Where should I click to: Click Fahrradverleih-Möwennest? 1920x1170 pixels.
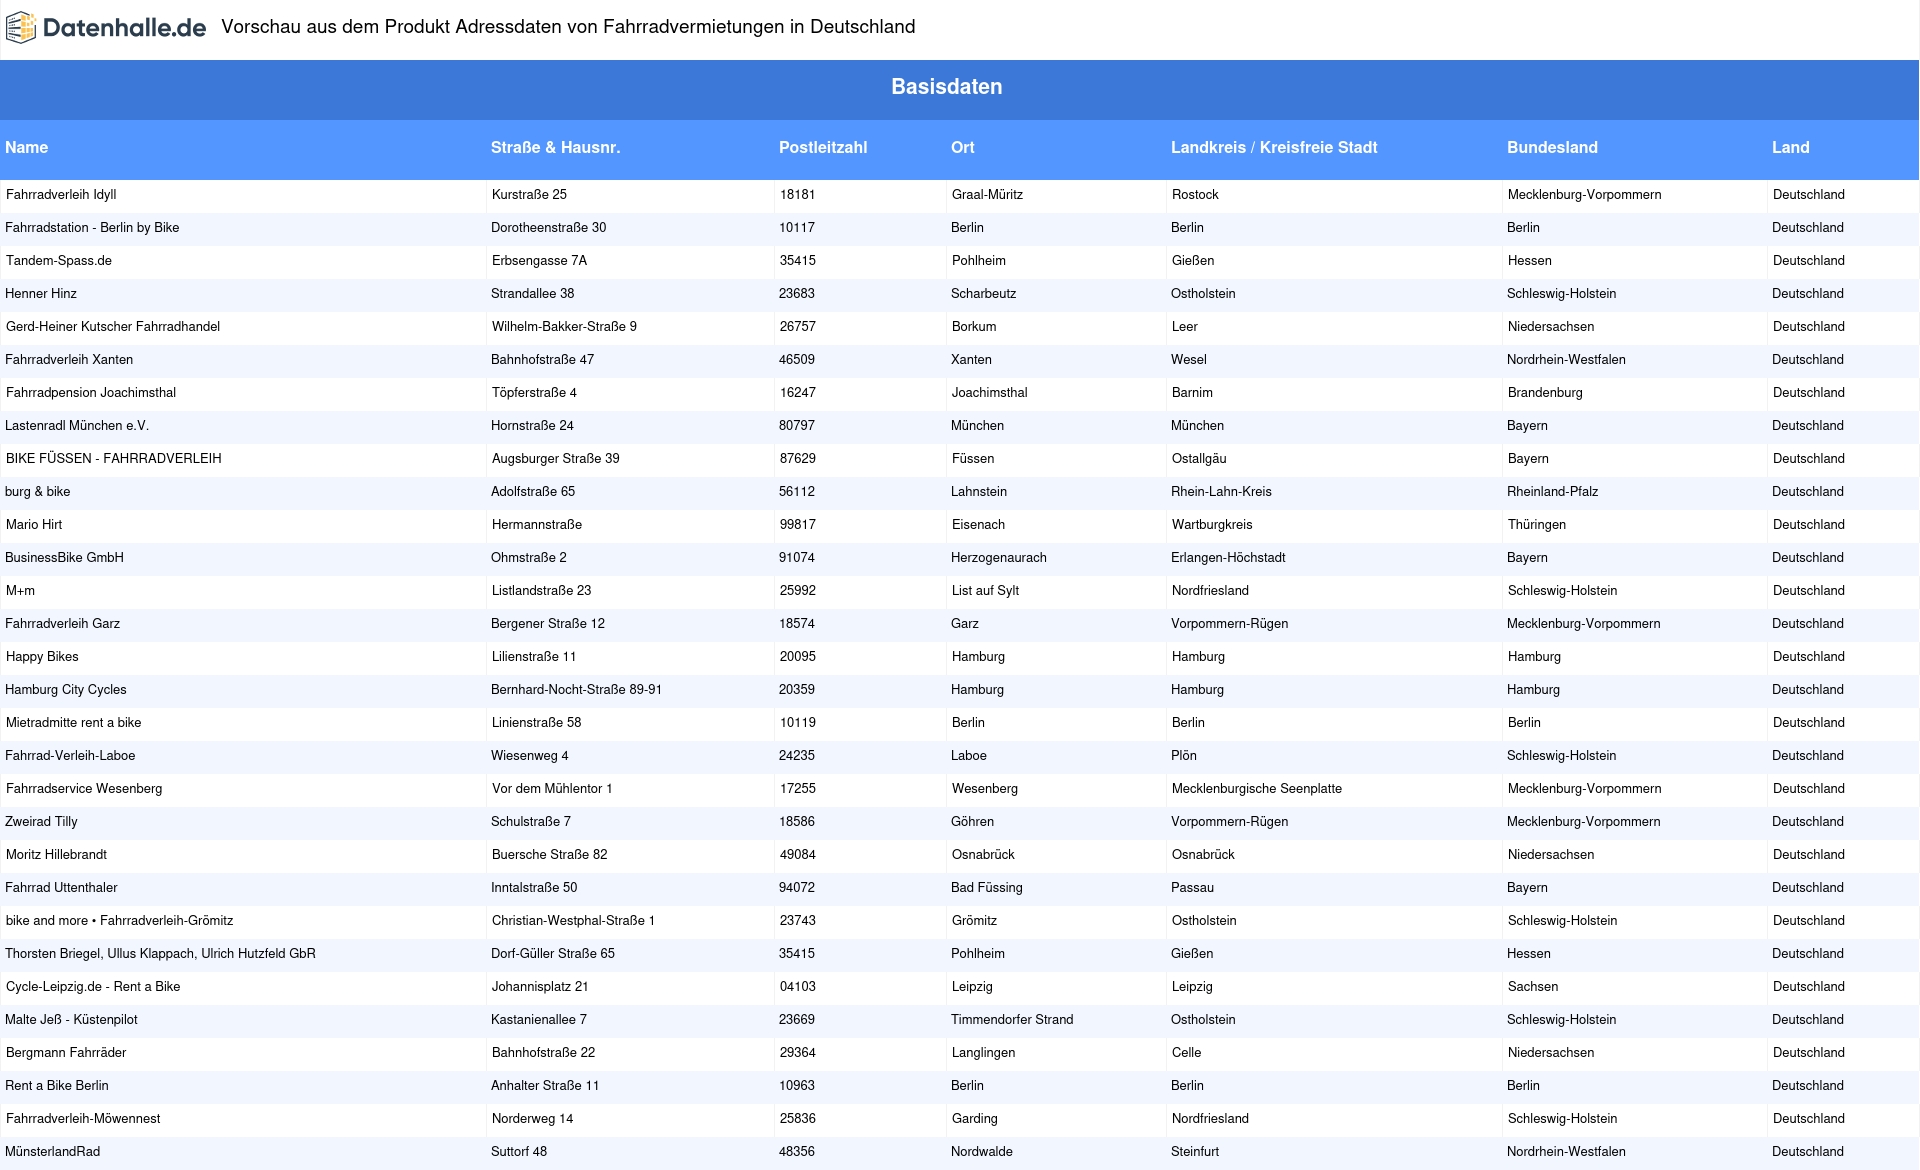click(x=83, y=1119)
